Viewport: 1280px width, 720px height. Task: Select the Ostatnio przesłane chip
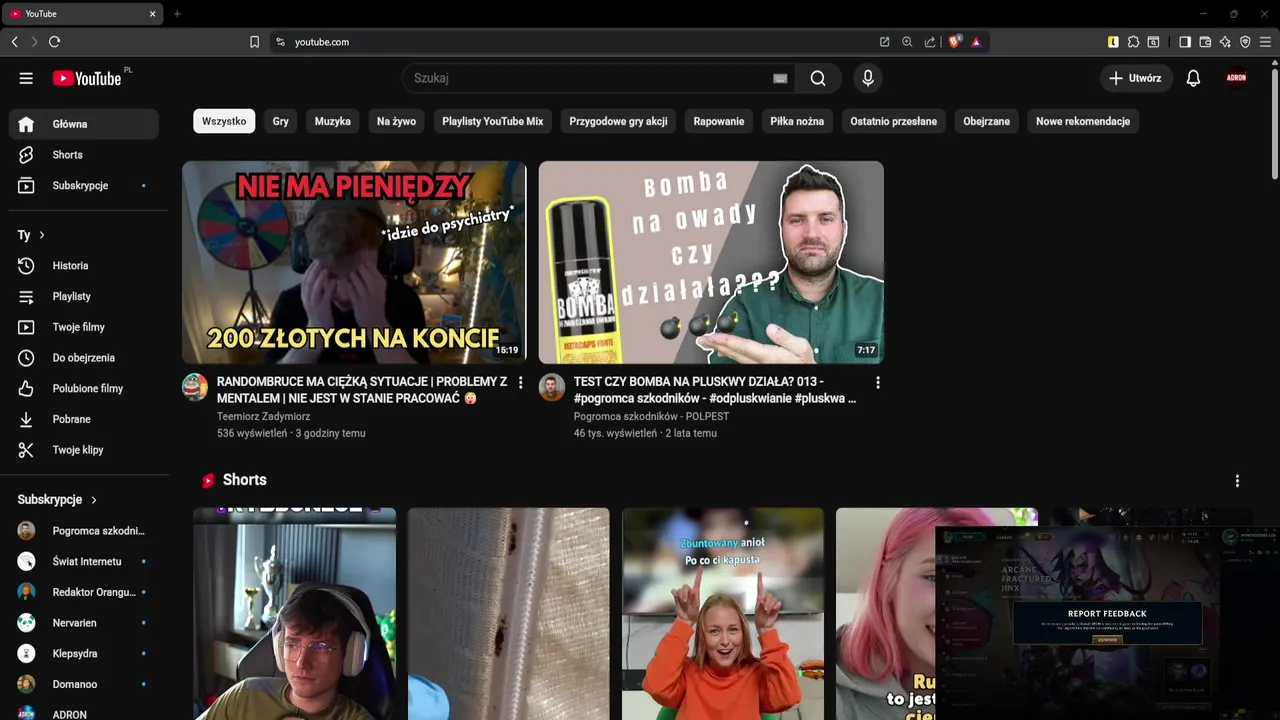pos(894,121)
